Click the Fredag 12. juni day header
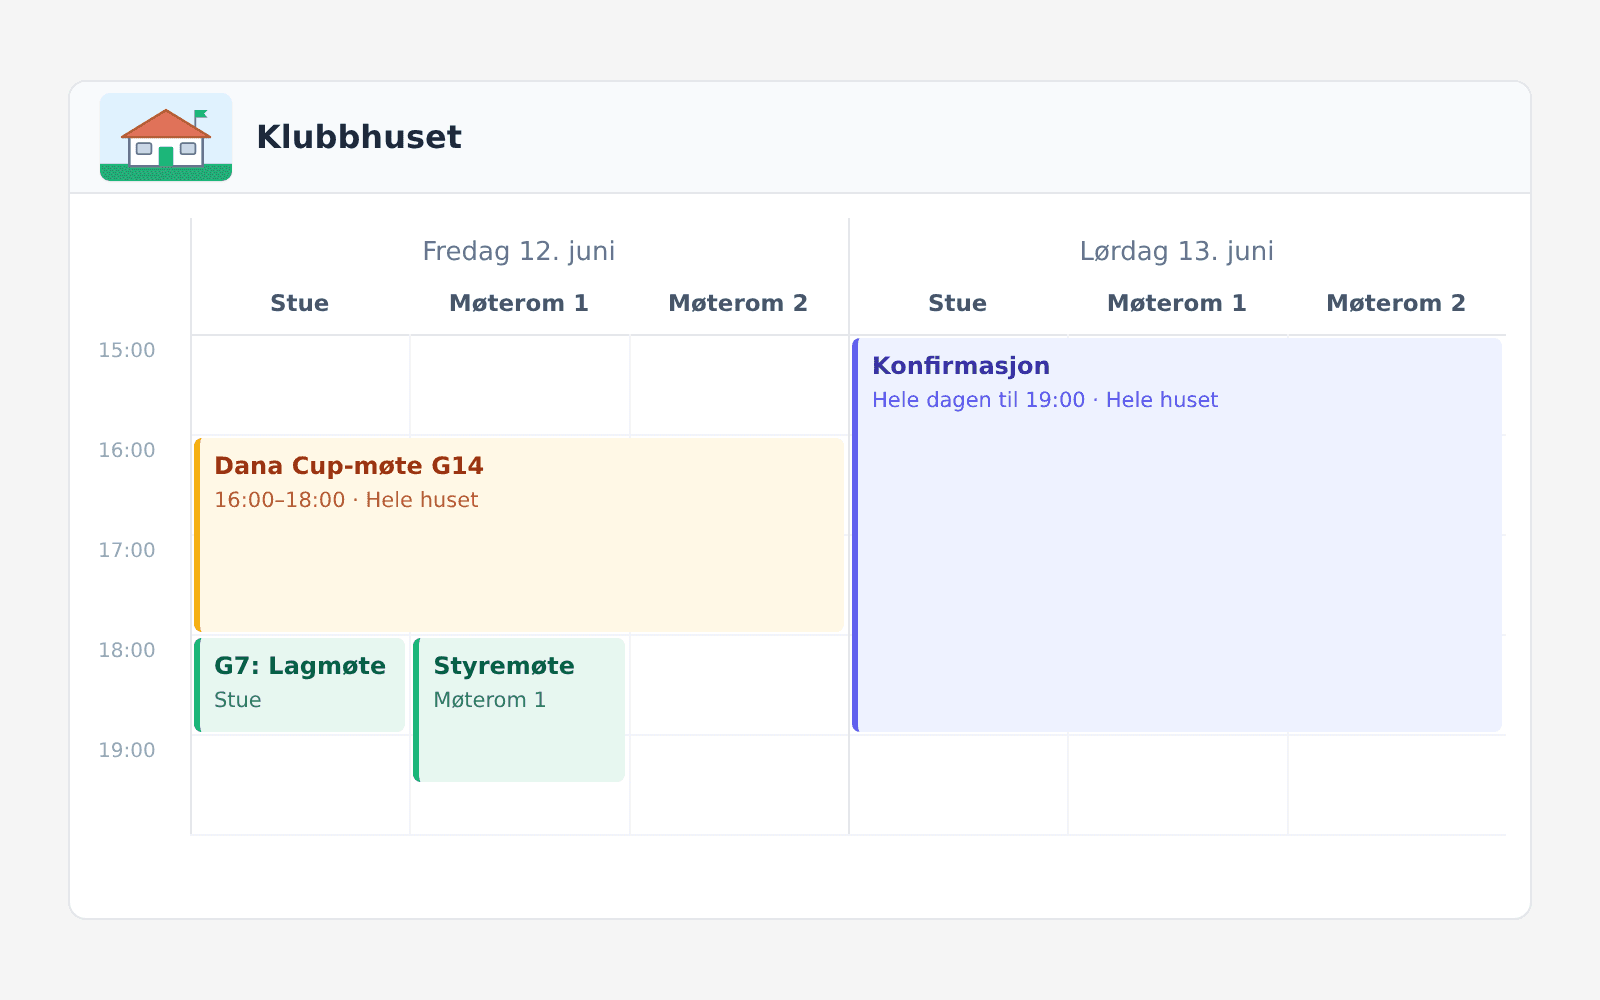This screenshot has height=1000, width=1600. (519, 251)
